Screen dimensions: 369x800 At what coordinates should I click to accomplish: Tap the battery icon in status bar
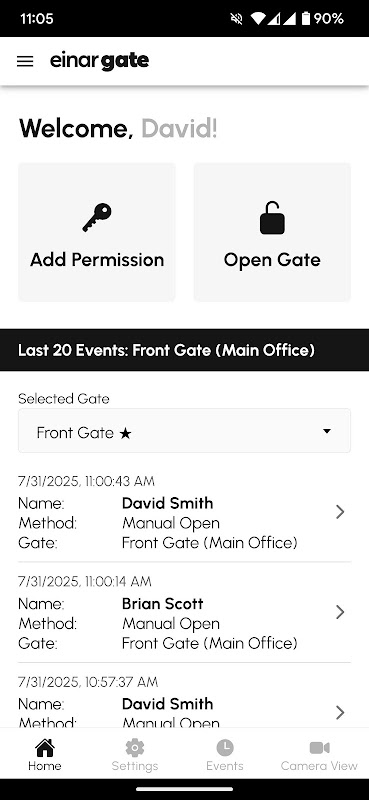coord(306,19)
